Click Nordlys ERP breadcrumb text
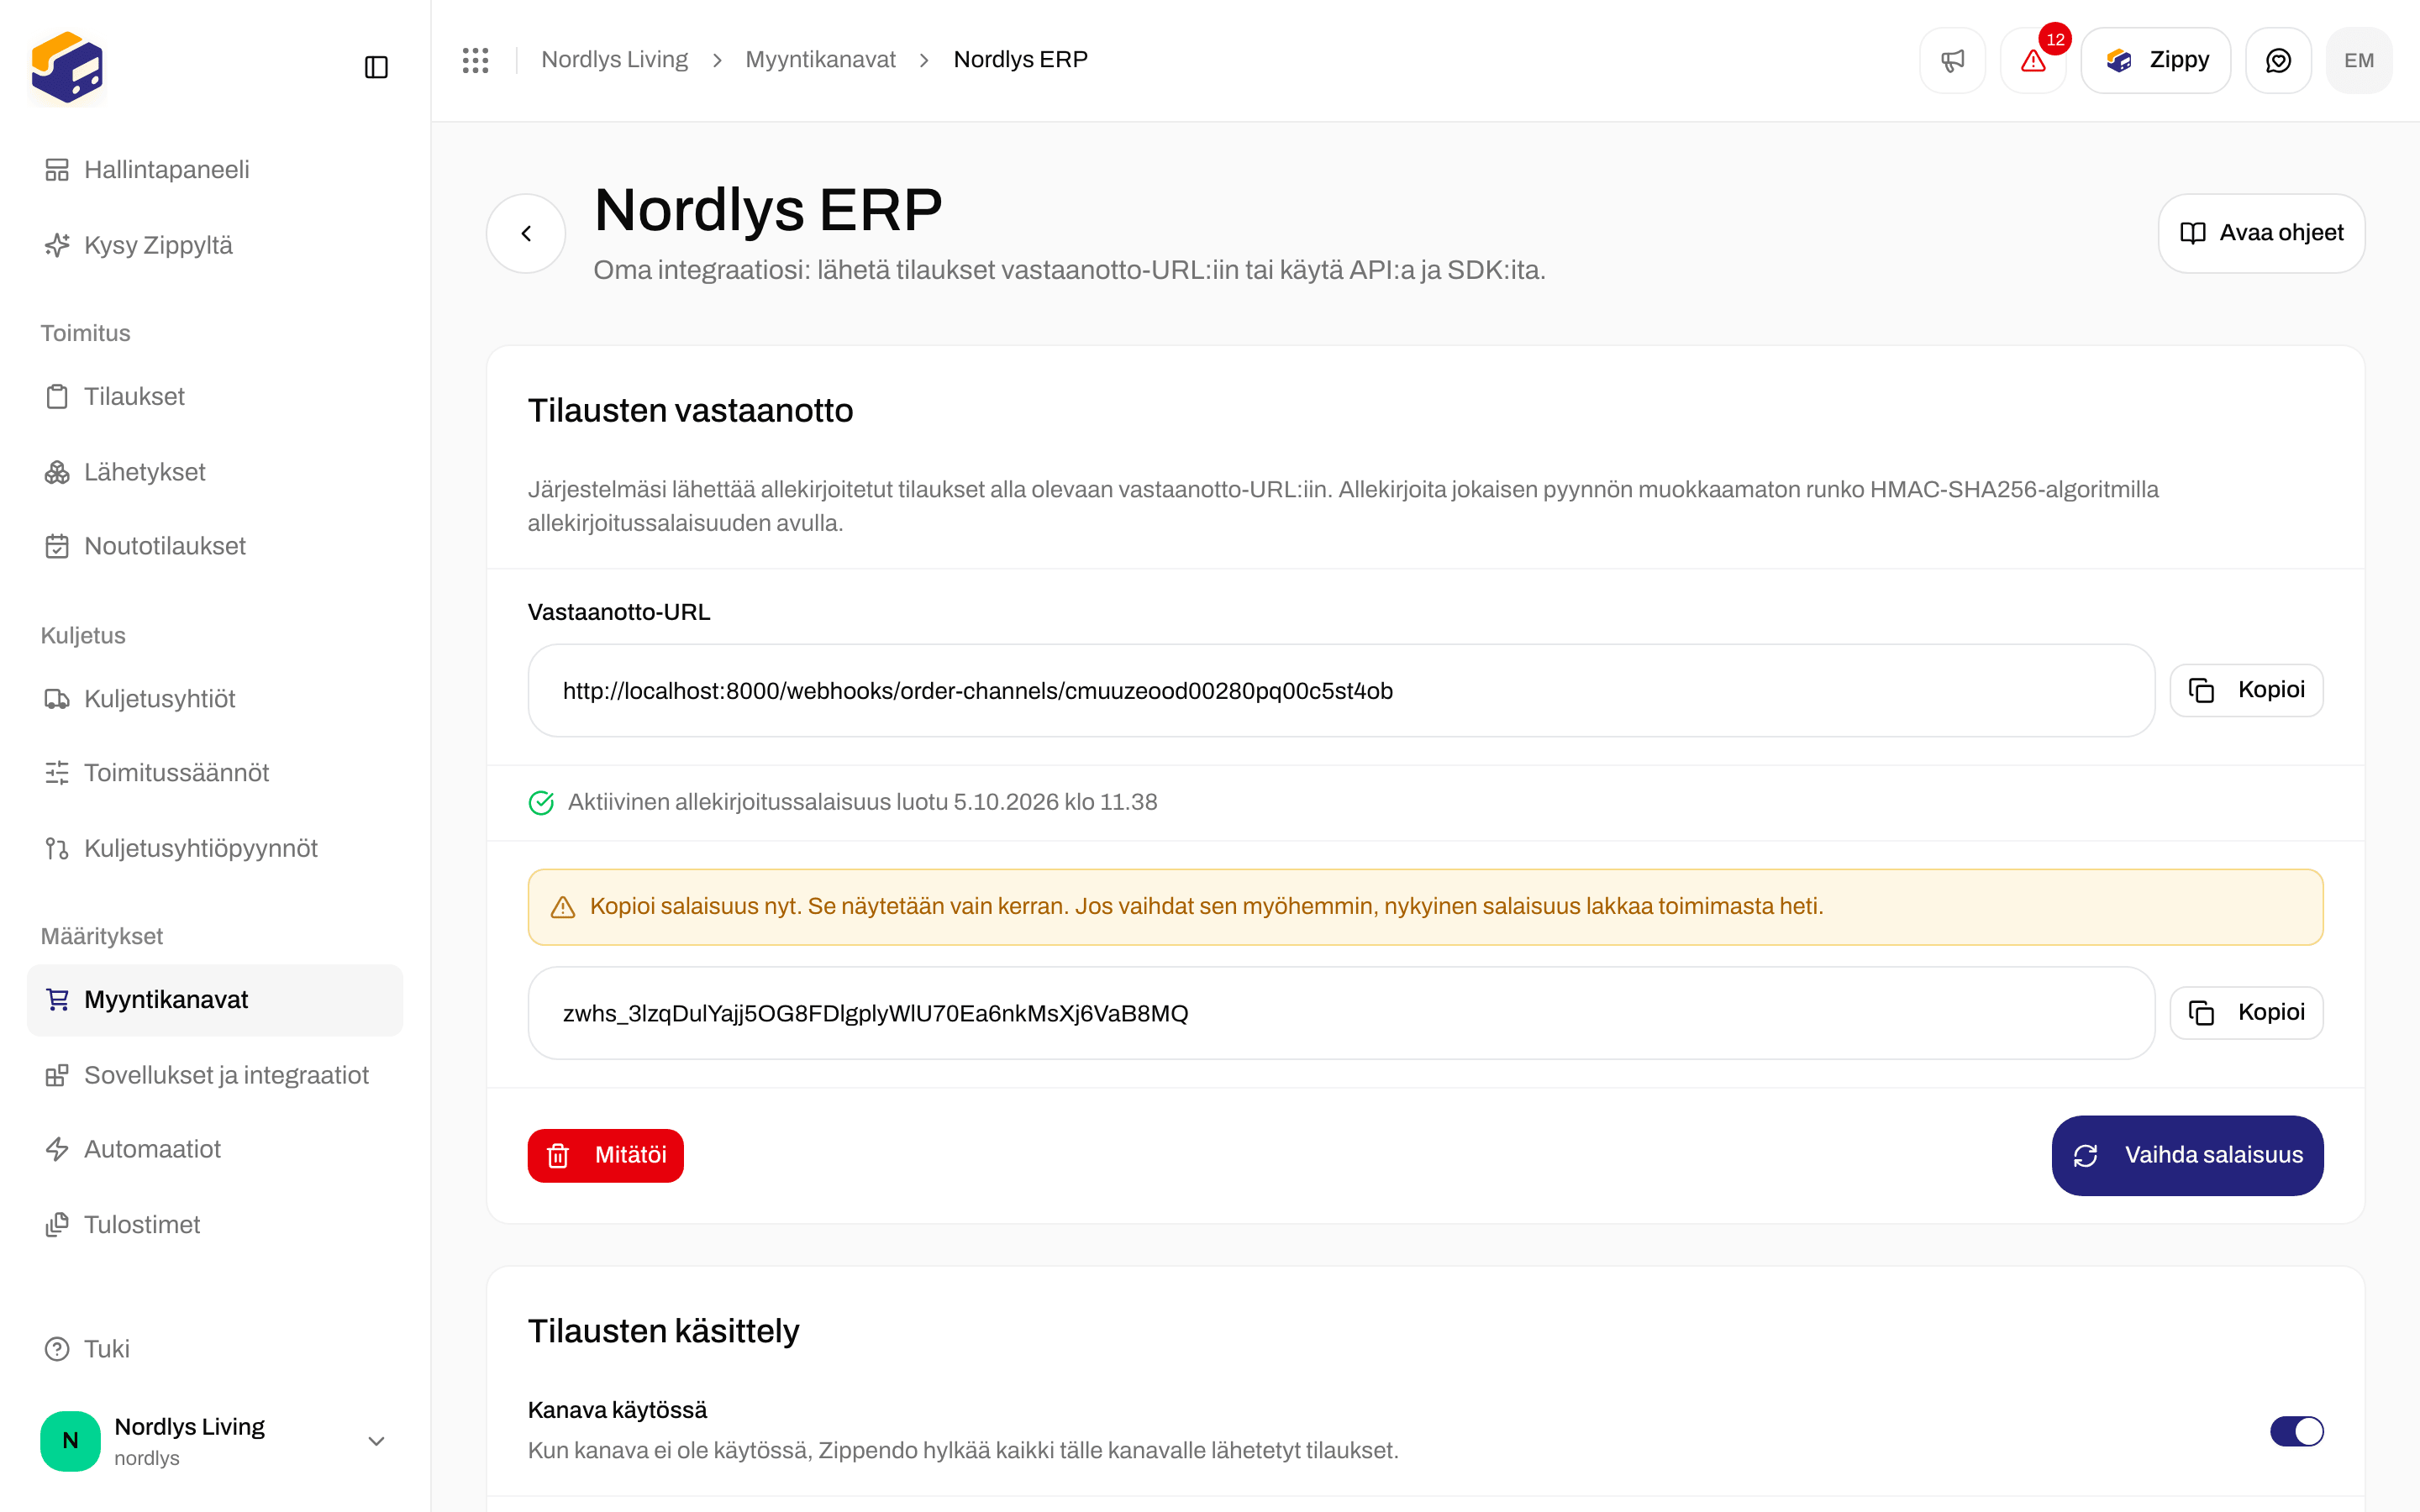This screenshot has height=1512, width=2420. [x=1020, y=60]
